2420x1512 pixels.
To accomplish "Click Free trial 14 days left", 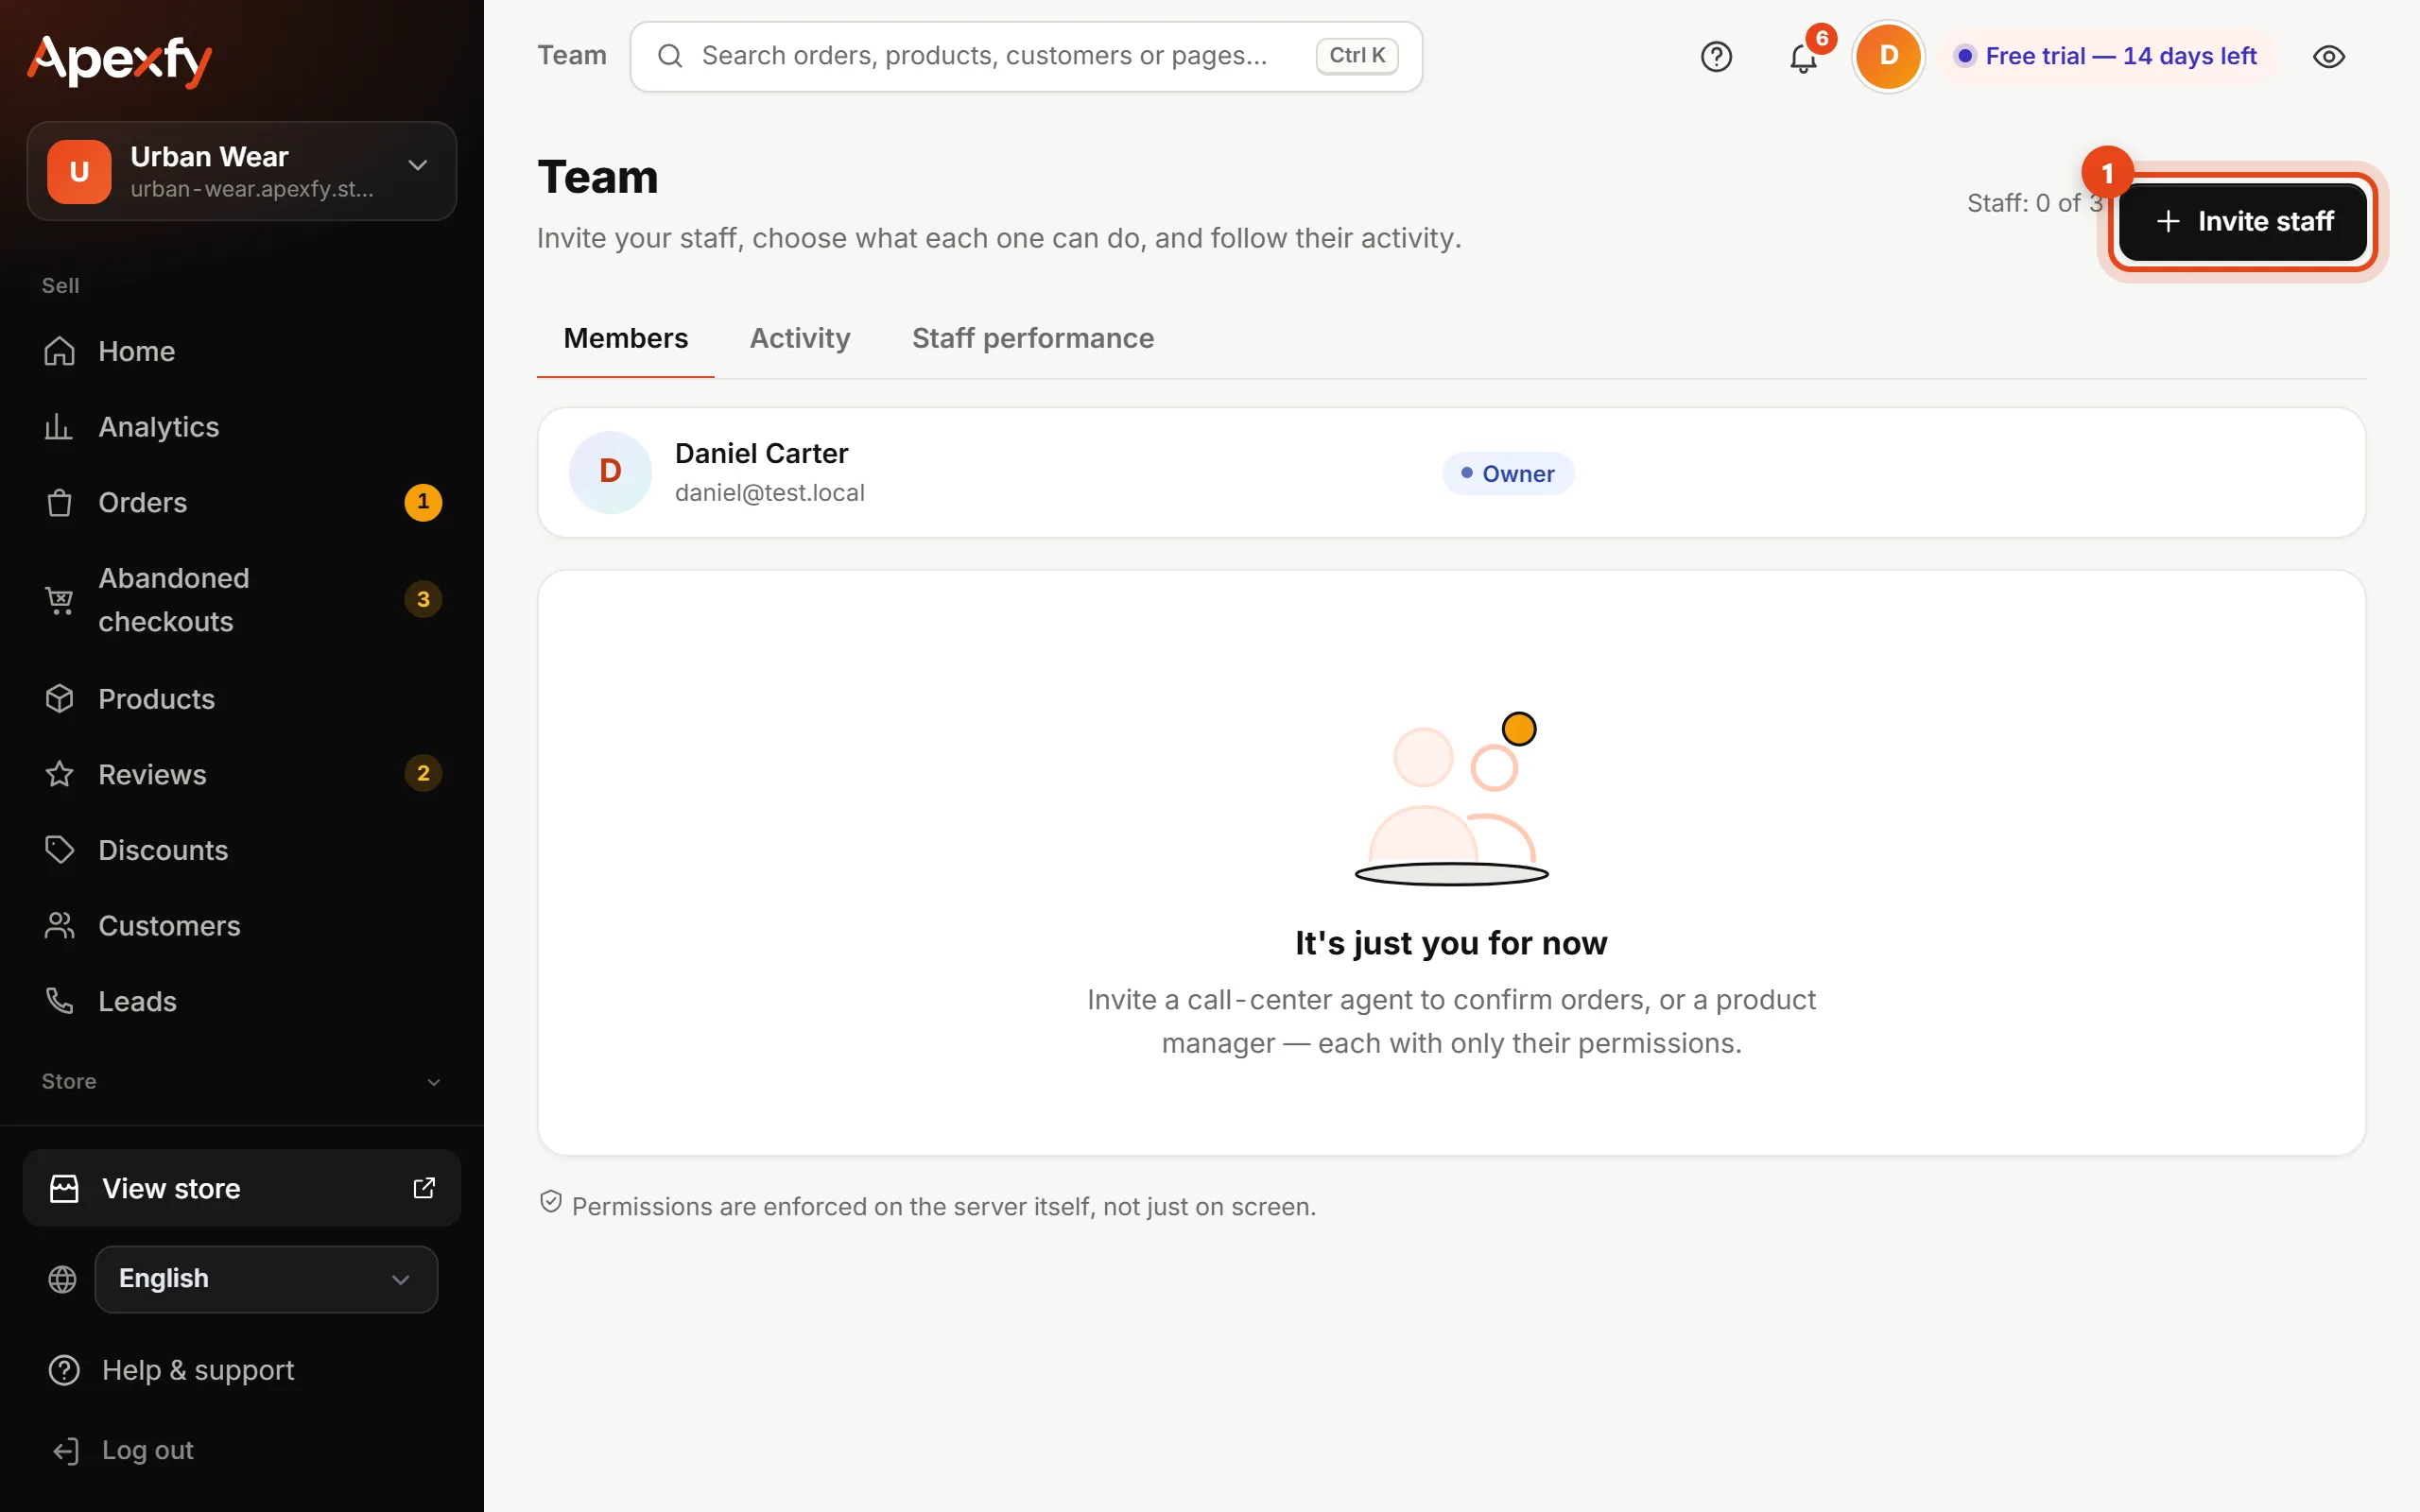I will pyautogui.click(x=2108, y=56).
